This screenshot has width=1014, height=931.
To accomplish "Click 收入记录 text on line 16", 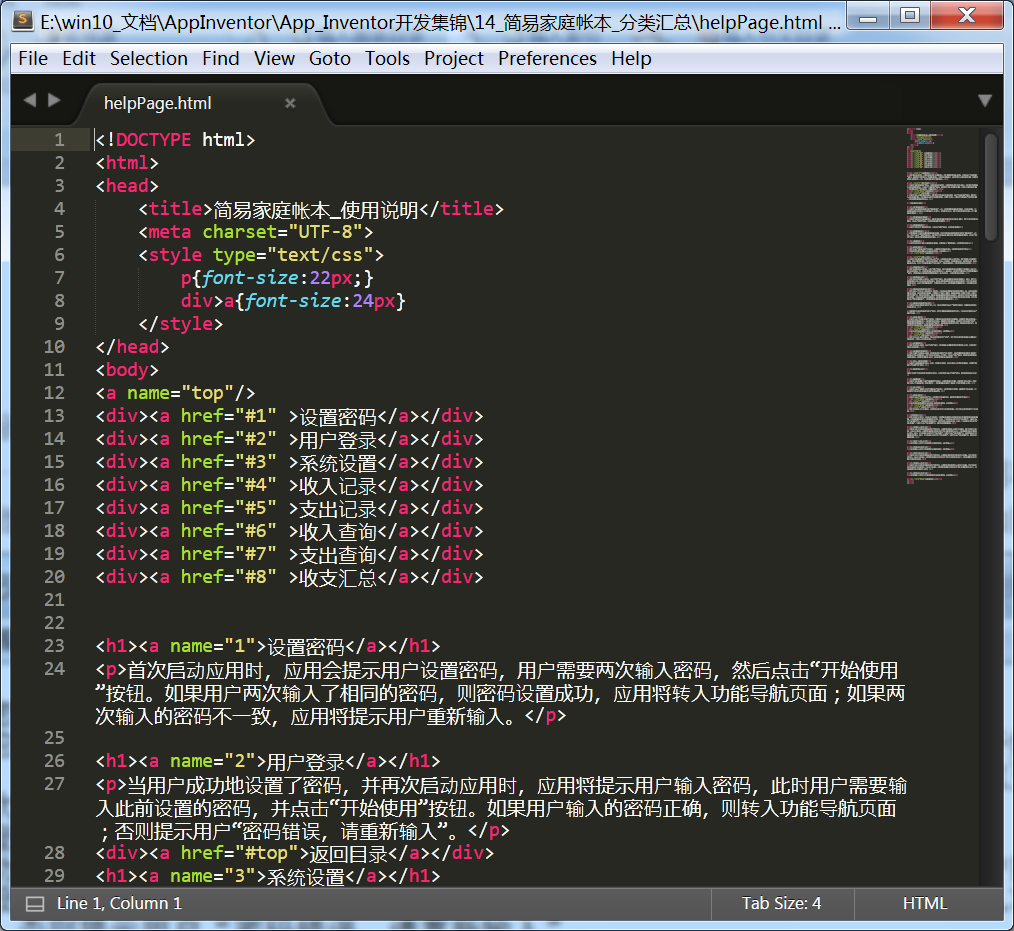I will [338, 486].
